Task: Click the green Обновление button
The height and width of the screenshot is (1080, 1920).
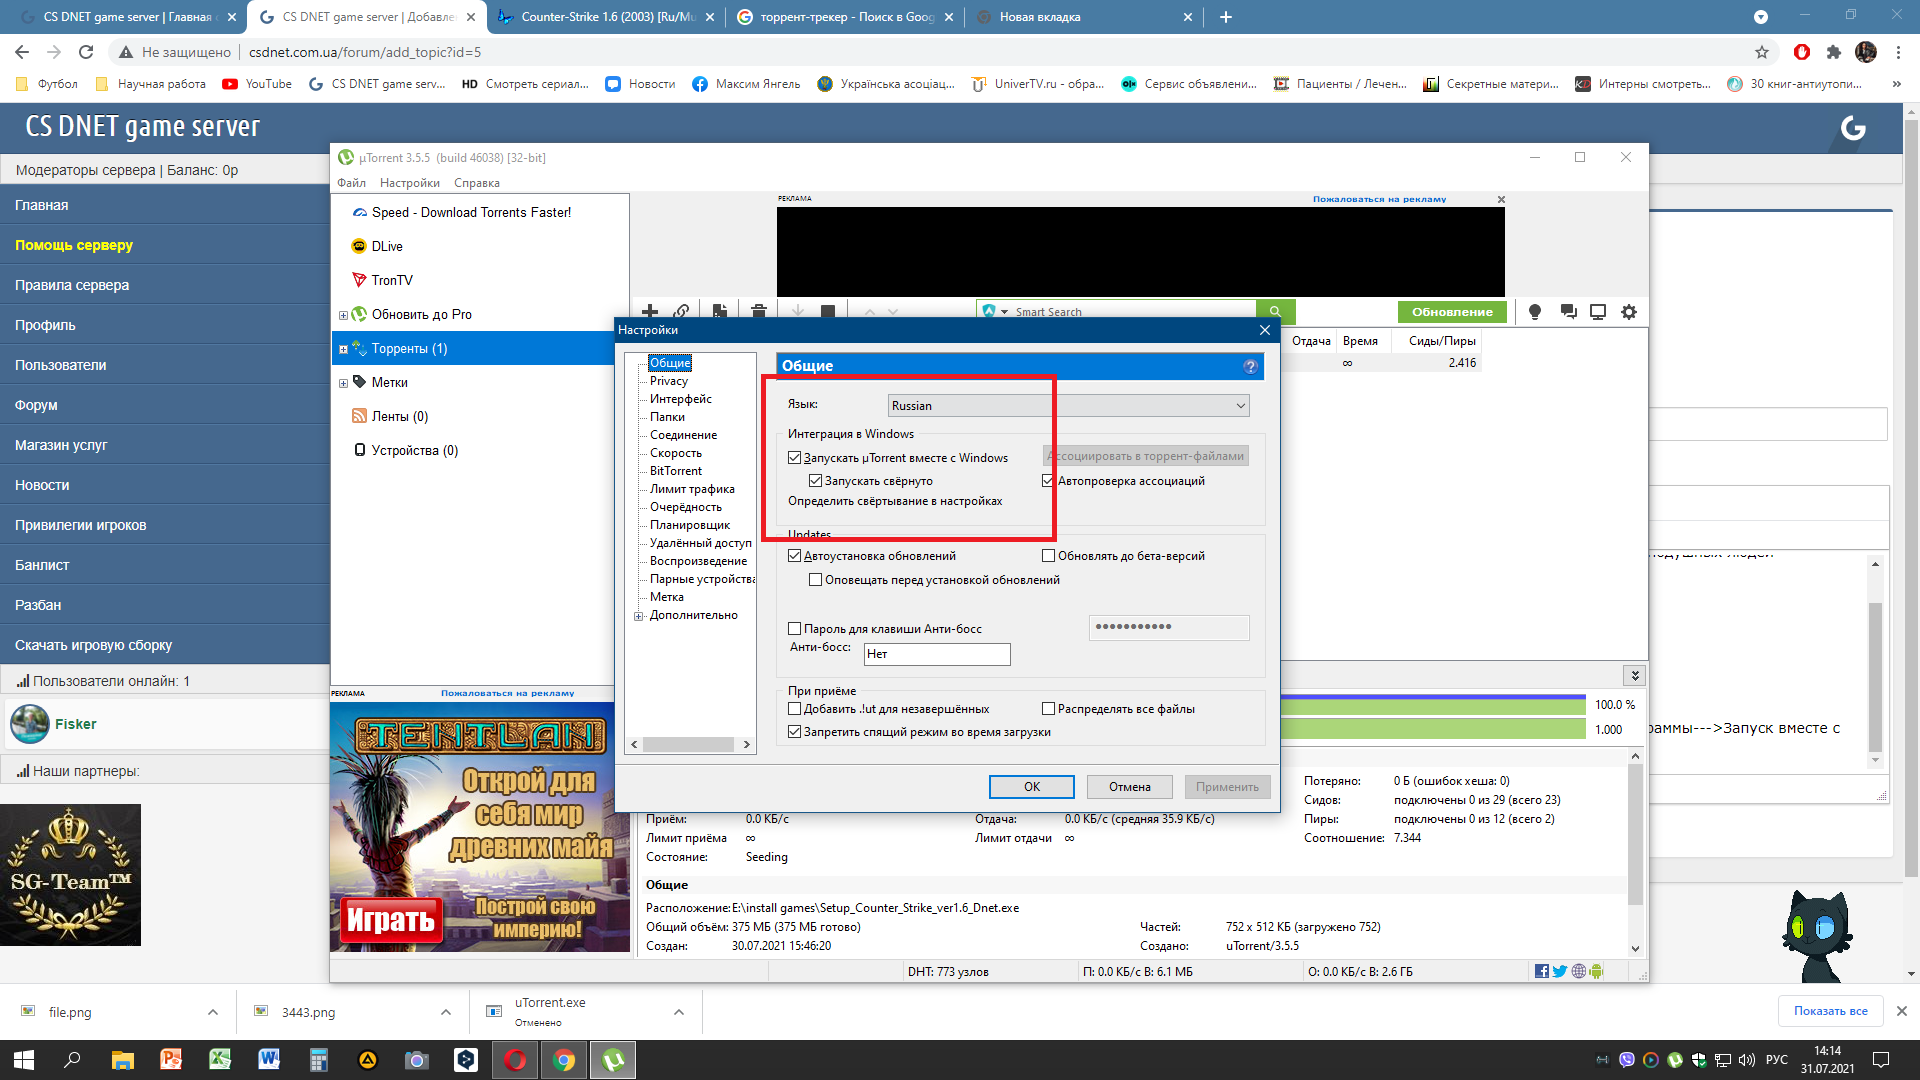Action: coord(1452,312)
